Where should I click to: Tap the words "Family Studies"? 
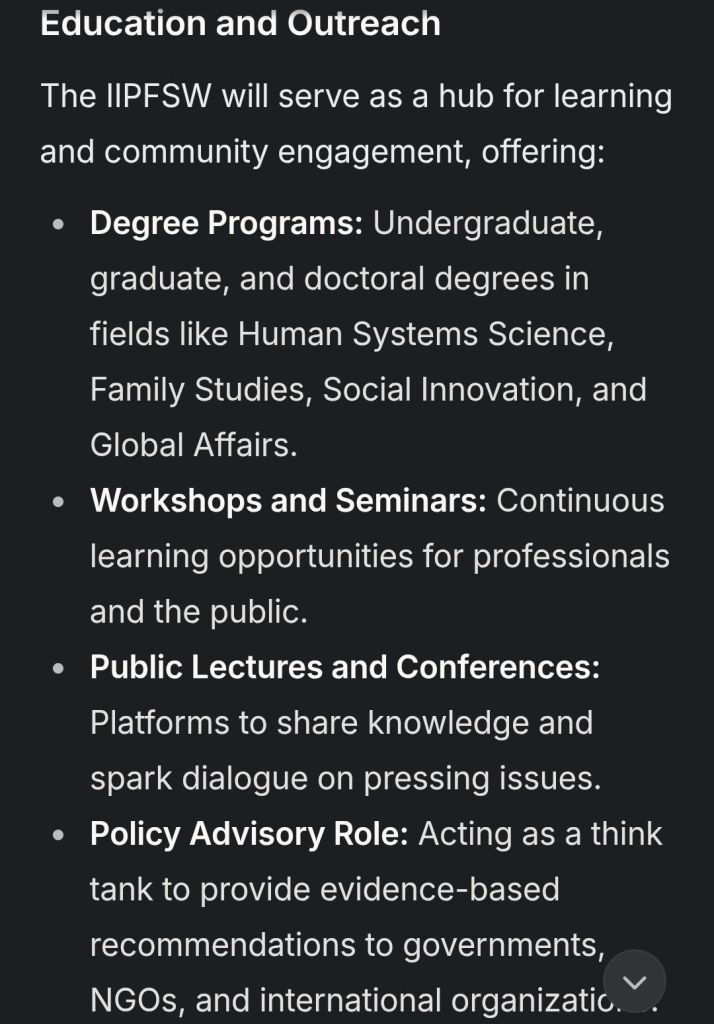coord(200,389)
